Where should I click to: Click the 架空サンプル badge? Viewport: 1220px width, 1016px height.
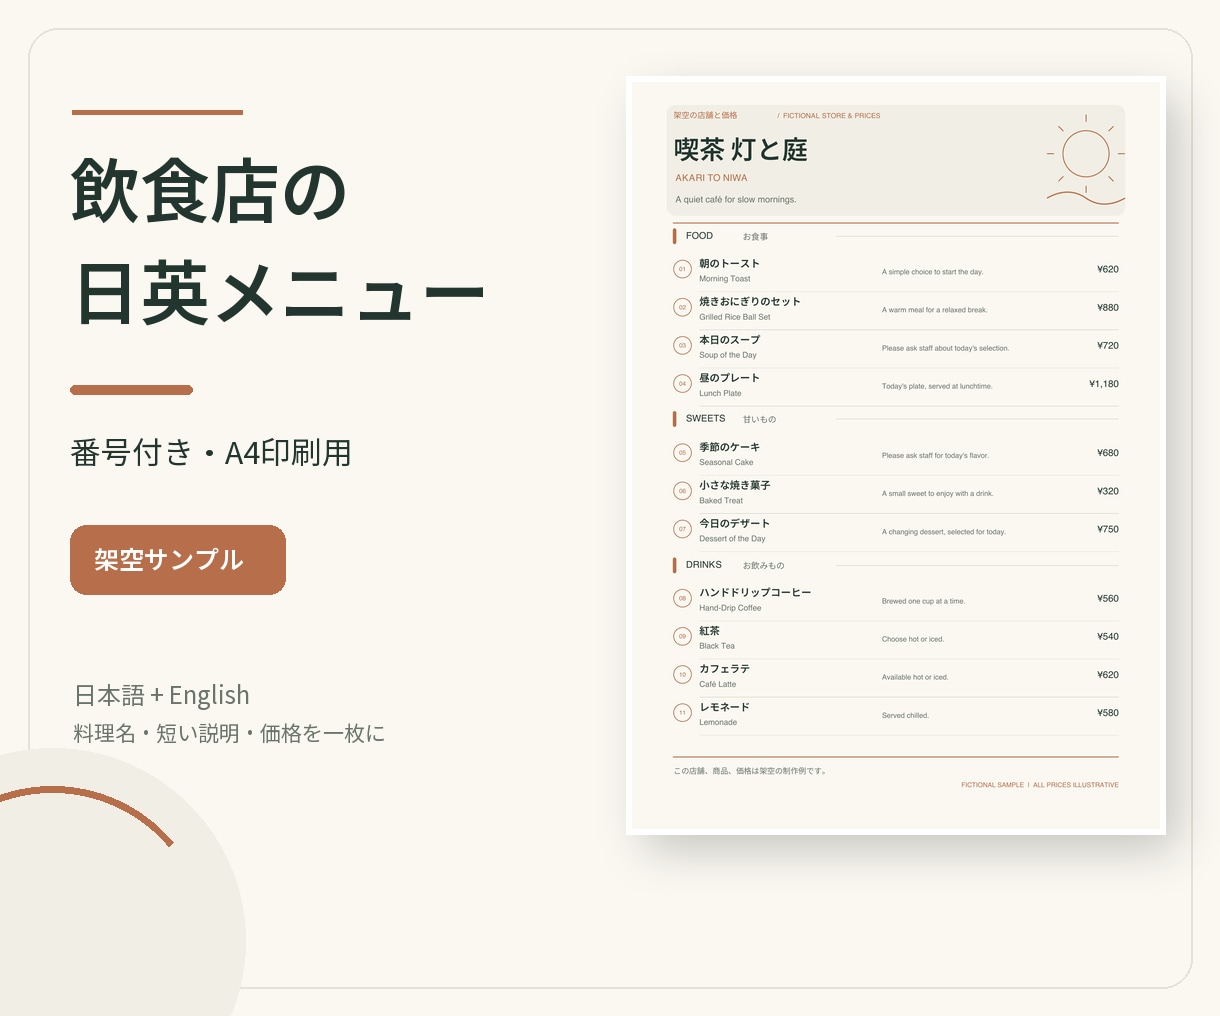click(178, 560)
